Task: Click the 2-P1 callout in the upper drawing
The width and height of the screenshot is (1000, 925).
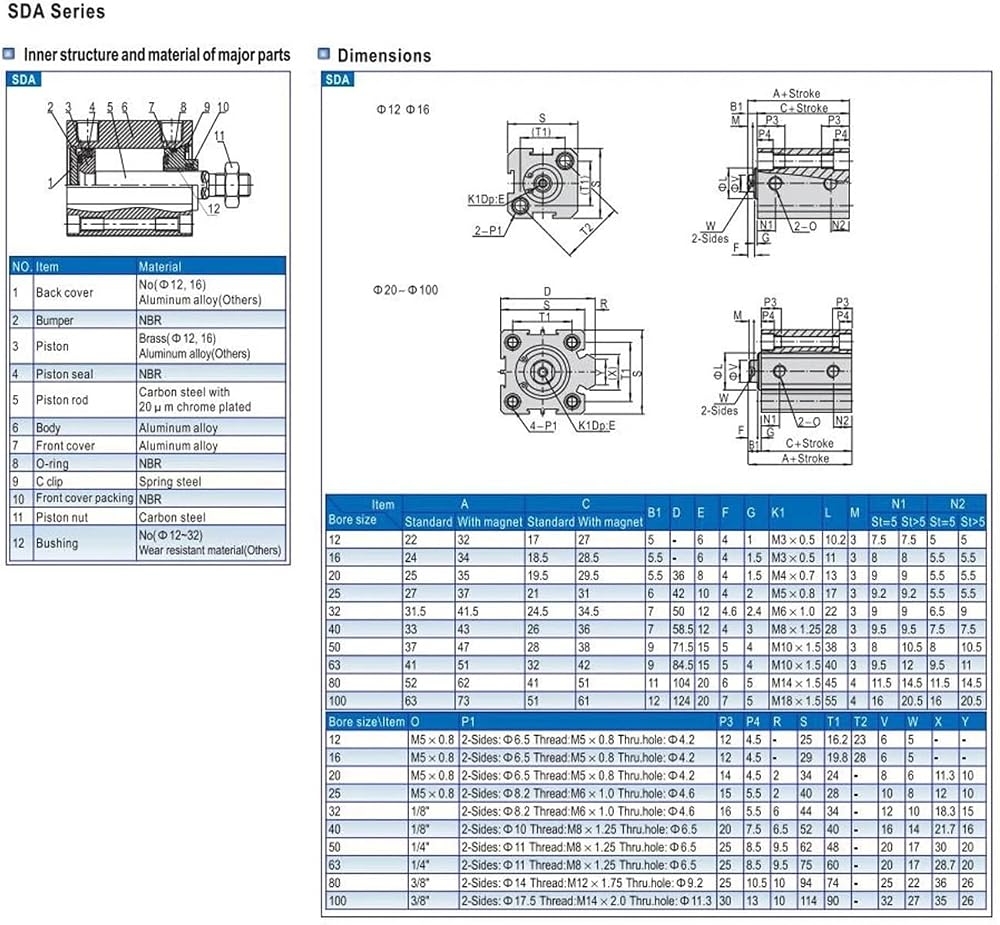Action: click(x=488, y=230)
